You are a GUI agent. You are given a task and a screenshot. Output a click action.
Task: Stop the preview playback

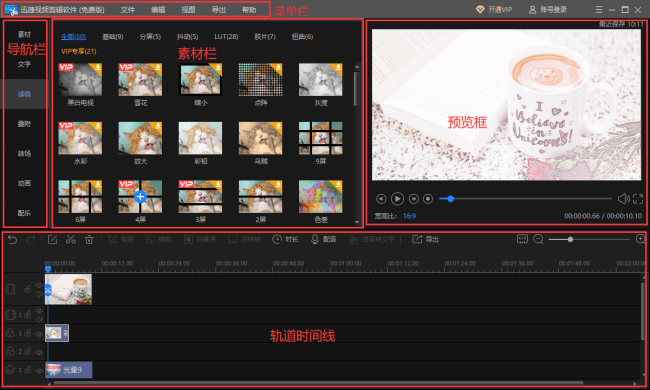pos(428,199)
